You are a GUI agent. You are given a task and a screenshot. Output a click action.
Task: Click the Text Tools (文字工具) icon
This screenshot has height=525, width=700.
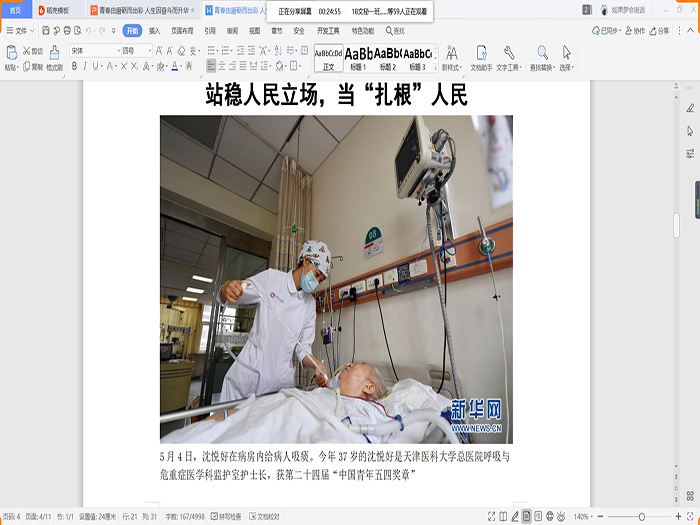509,57
